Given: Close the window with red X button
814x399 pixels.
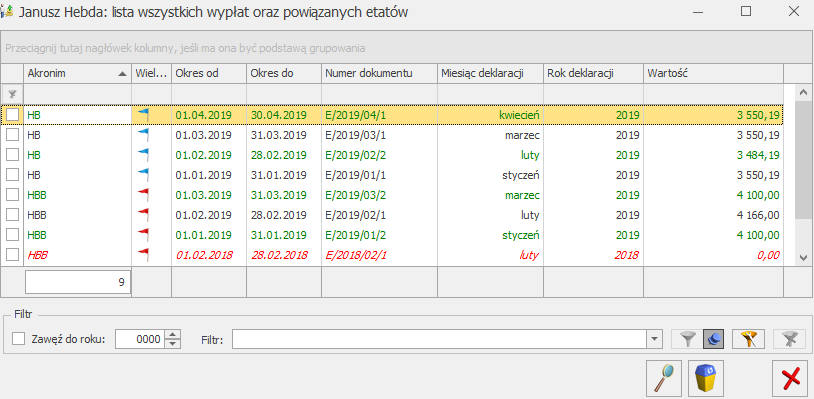Looking at the screenshot, I should coord(790,379).
